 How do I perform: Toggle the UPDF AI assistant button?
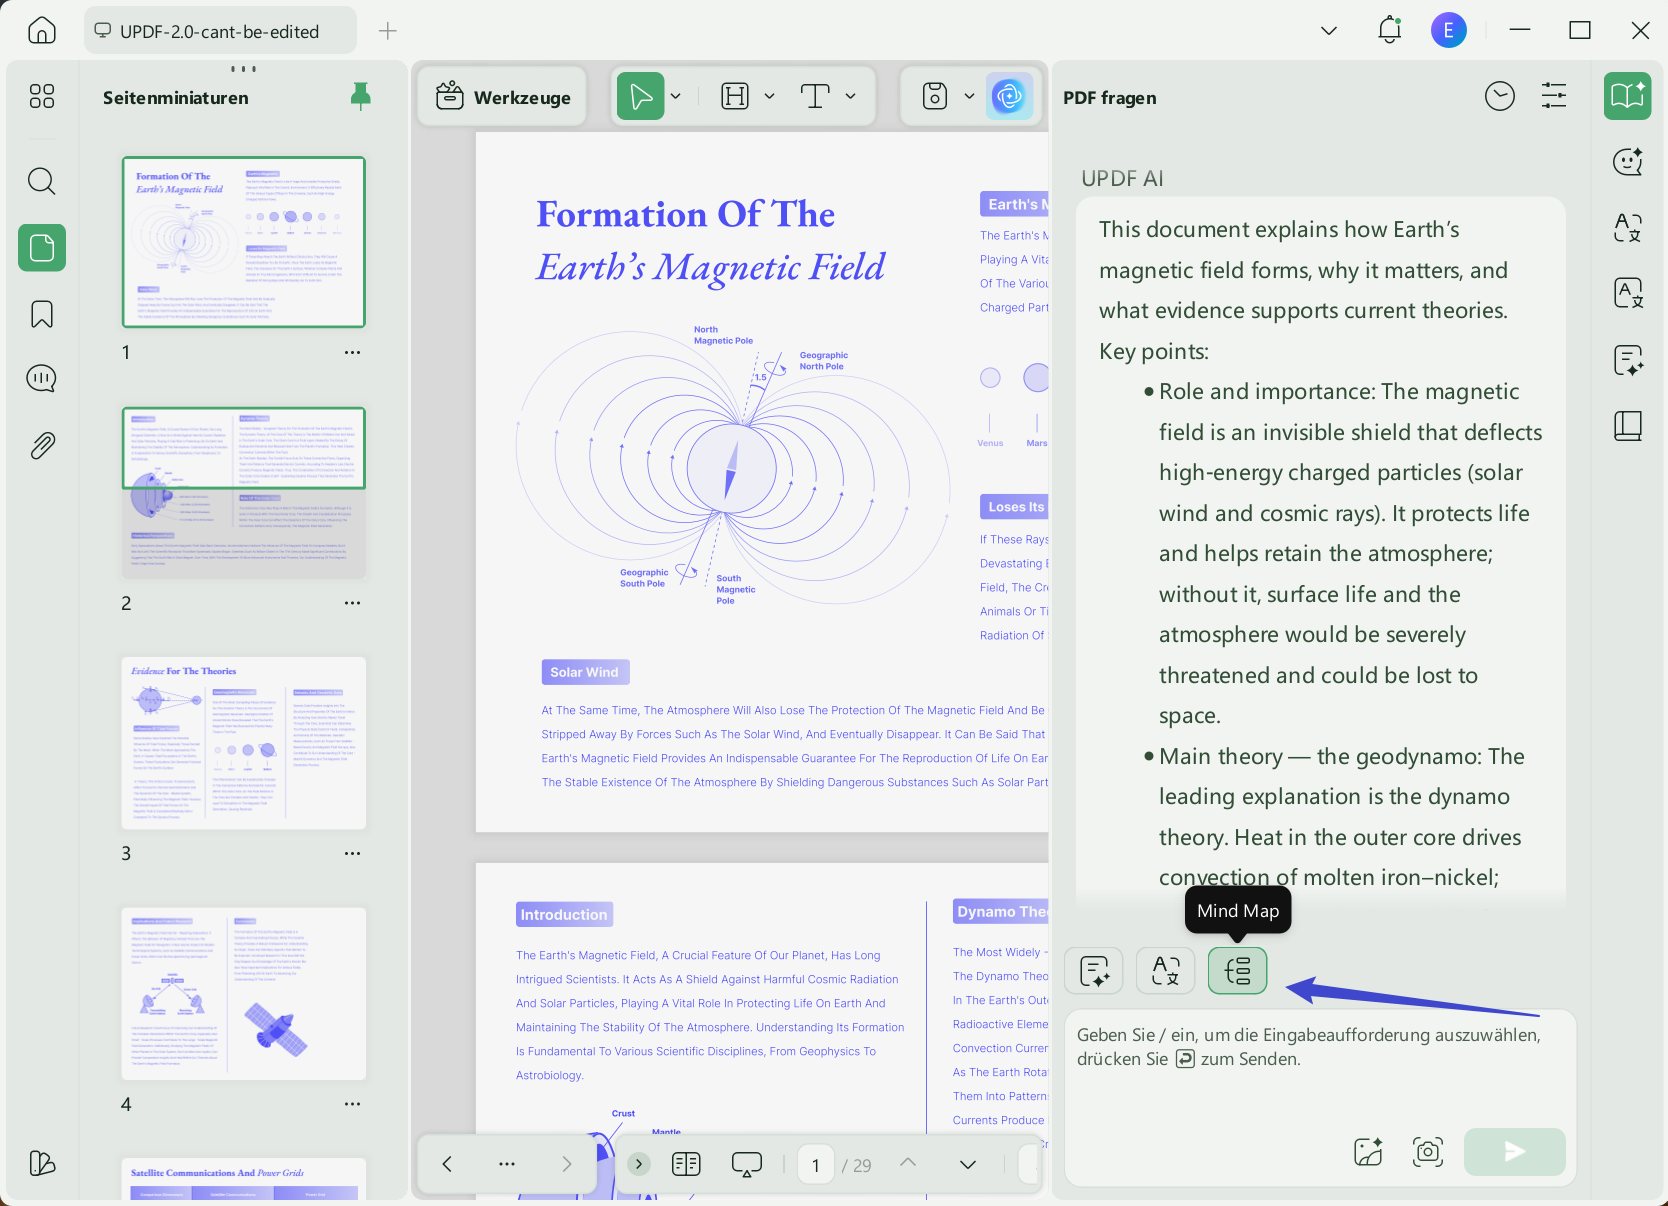tap(1009, 96)
